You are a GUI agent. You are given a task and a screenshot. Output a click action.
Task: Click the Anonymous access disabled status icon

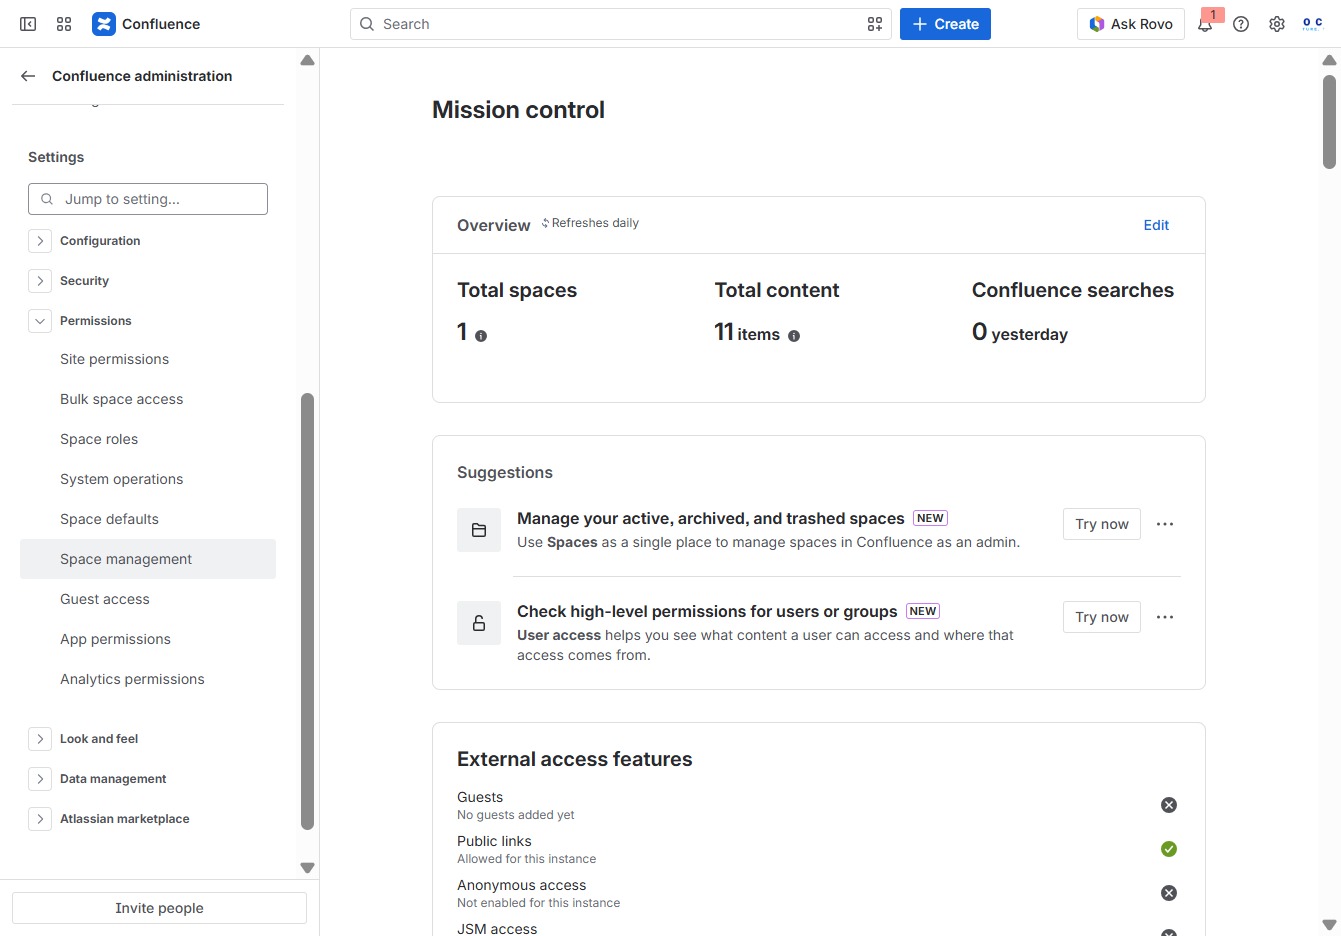coord(1169,893)
